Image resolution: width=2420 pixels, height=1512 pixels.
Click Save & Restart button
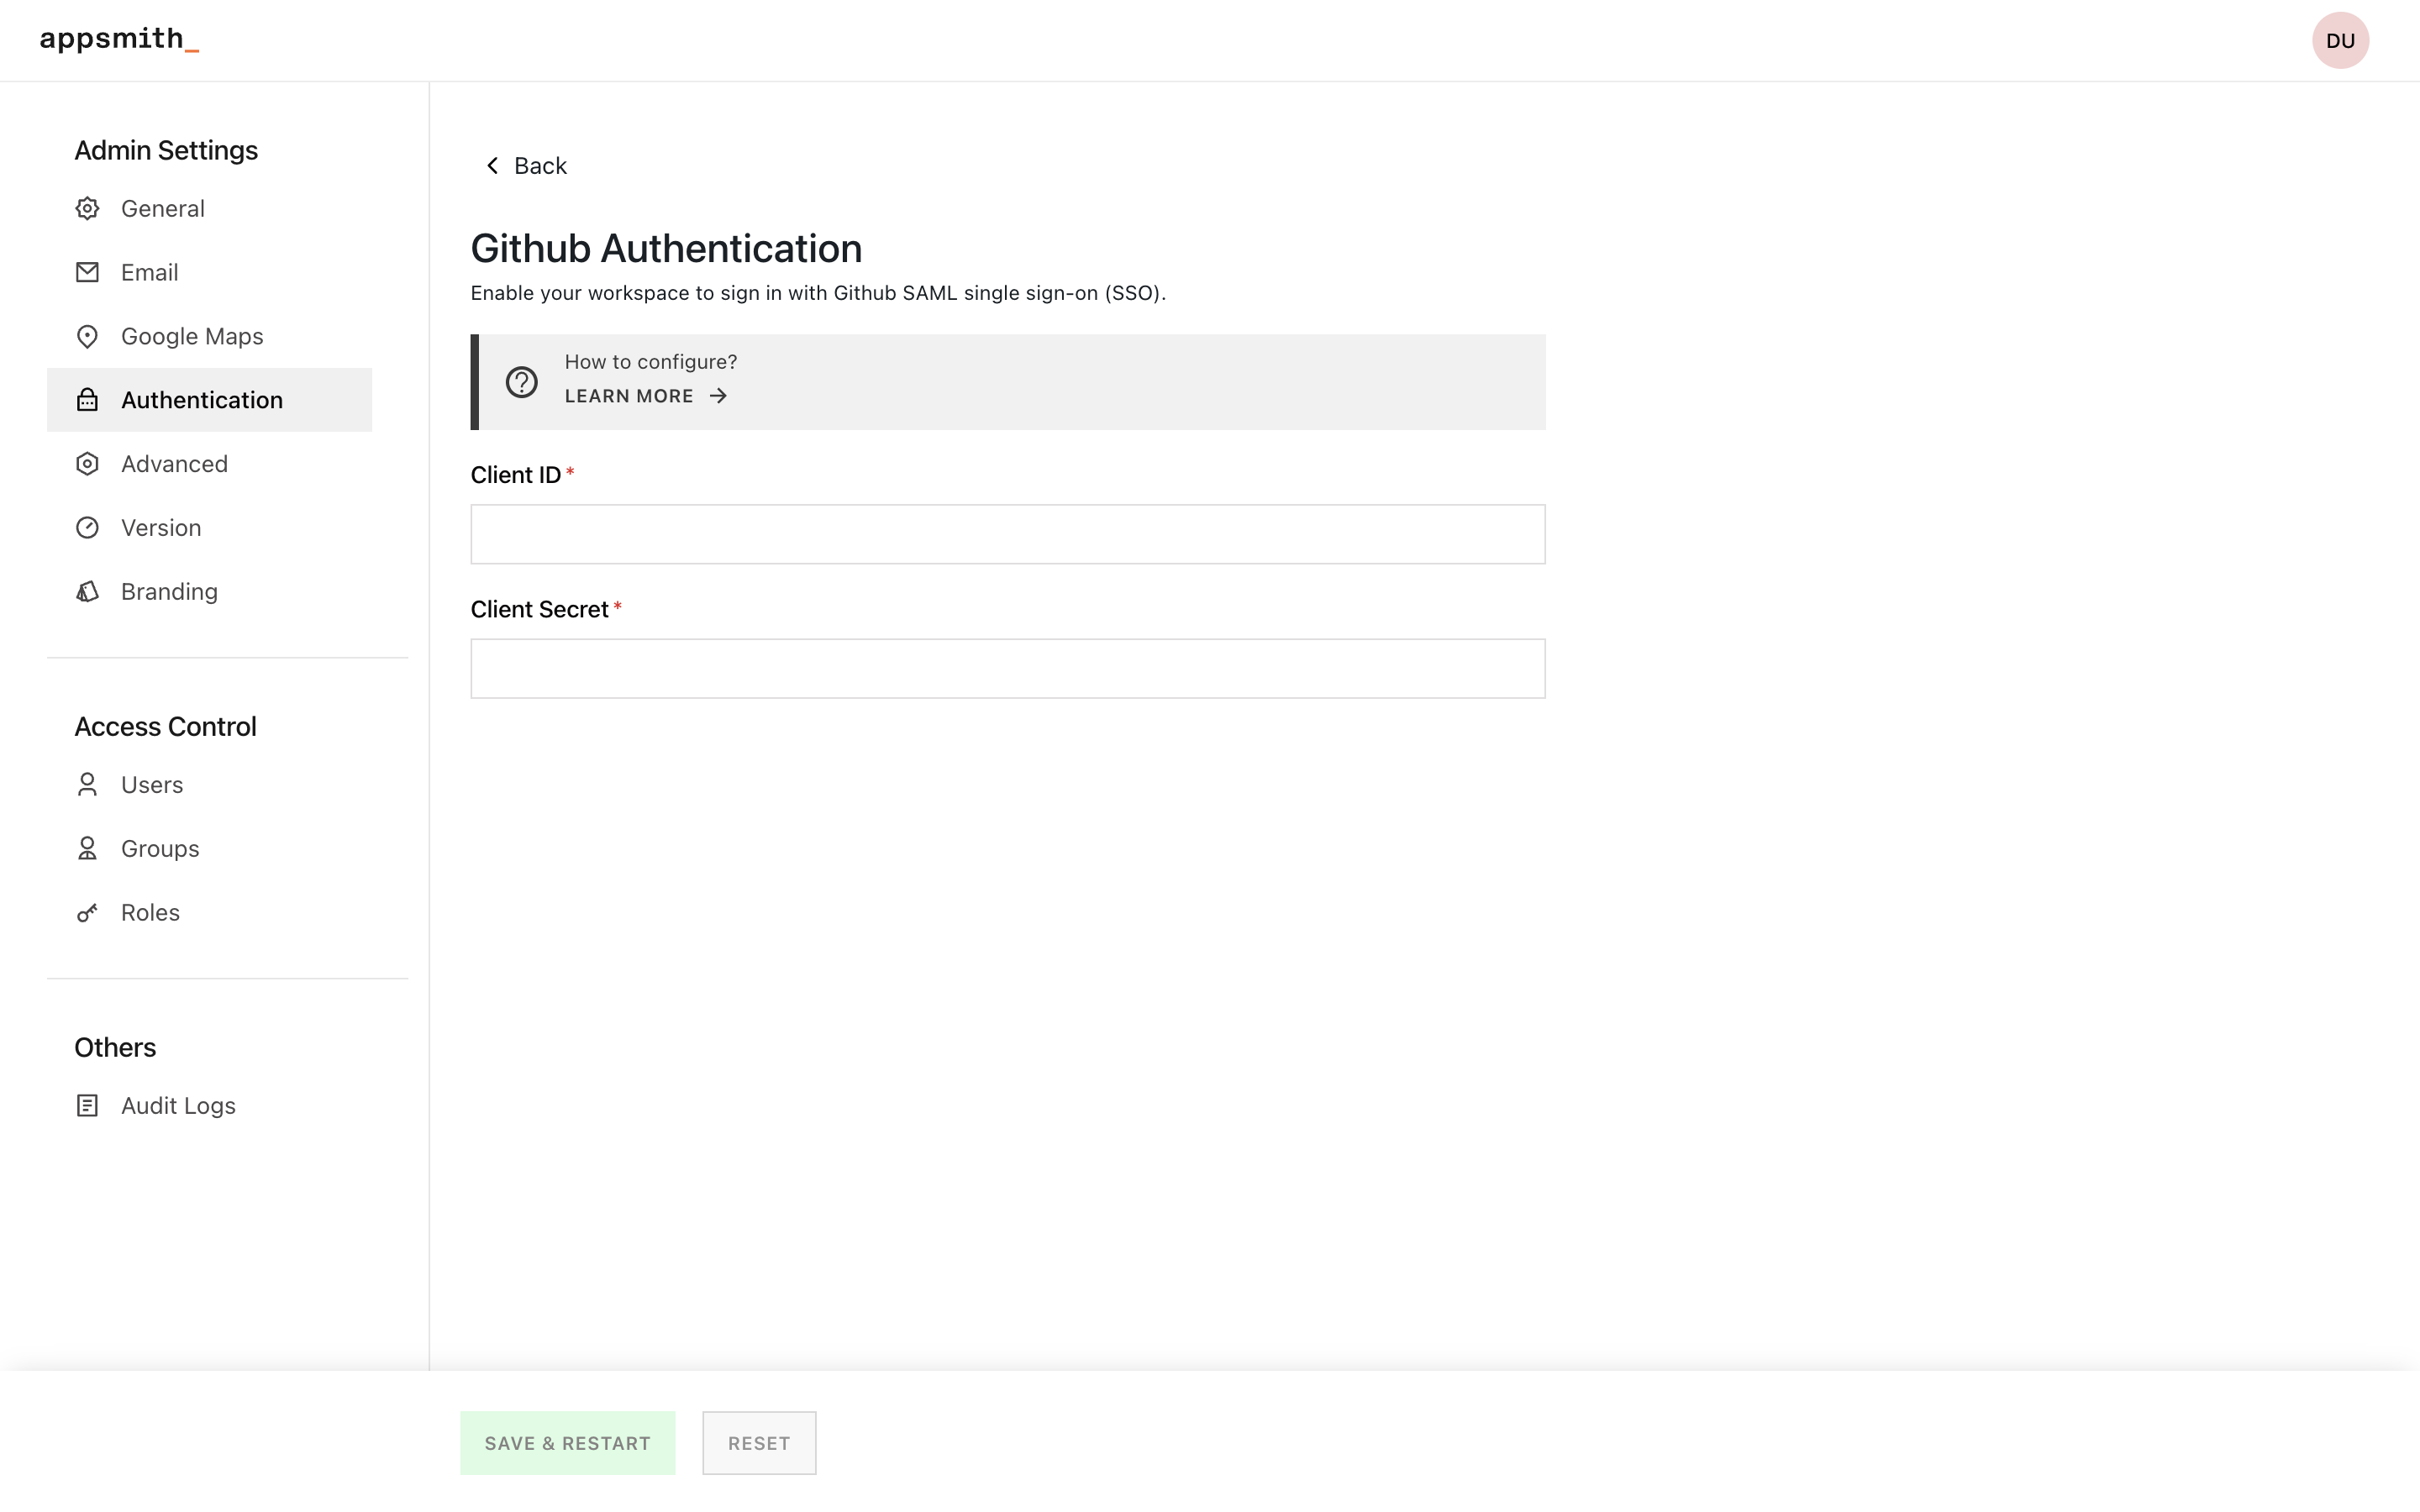pos(568,1442)
